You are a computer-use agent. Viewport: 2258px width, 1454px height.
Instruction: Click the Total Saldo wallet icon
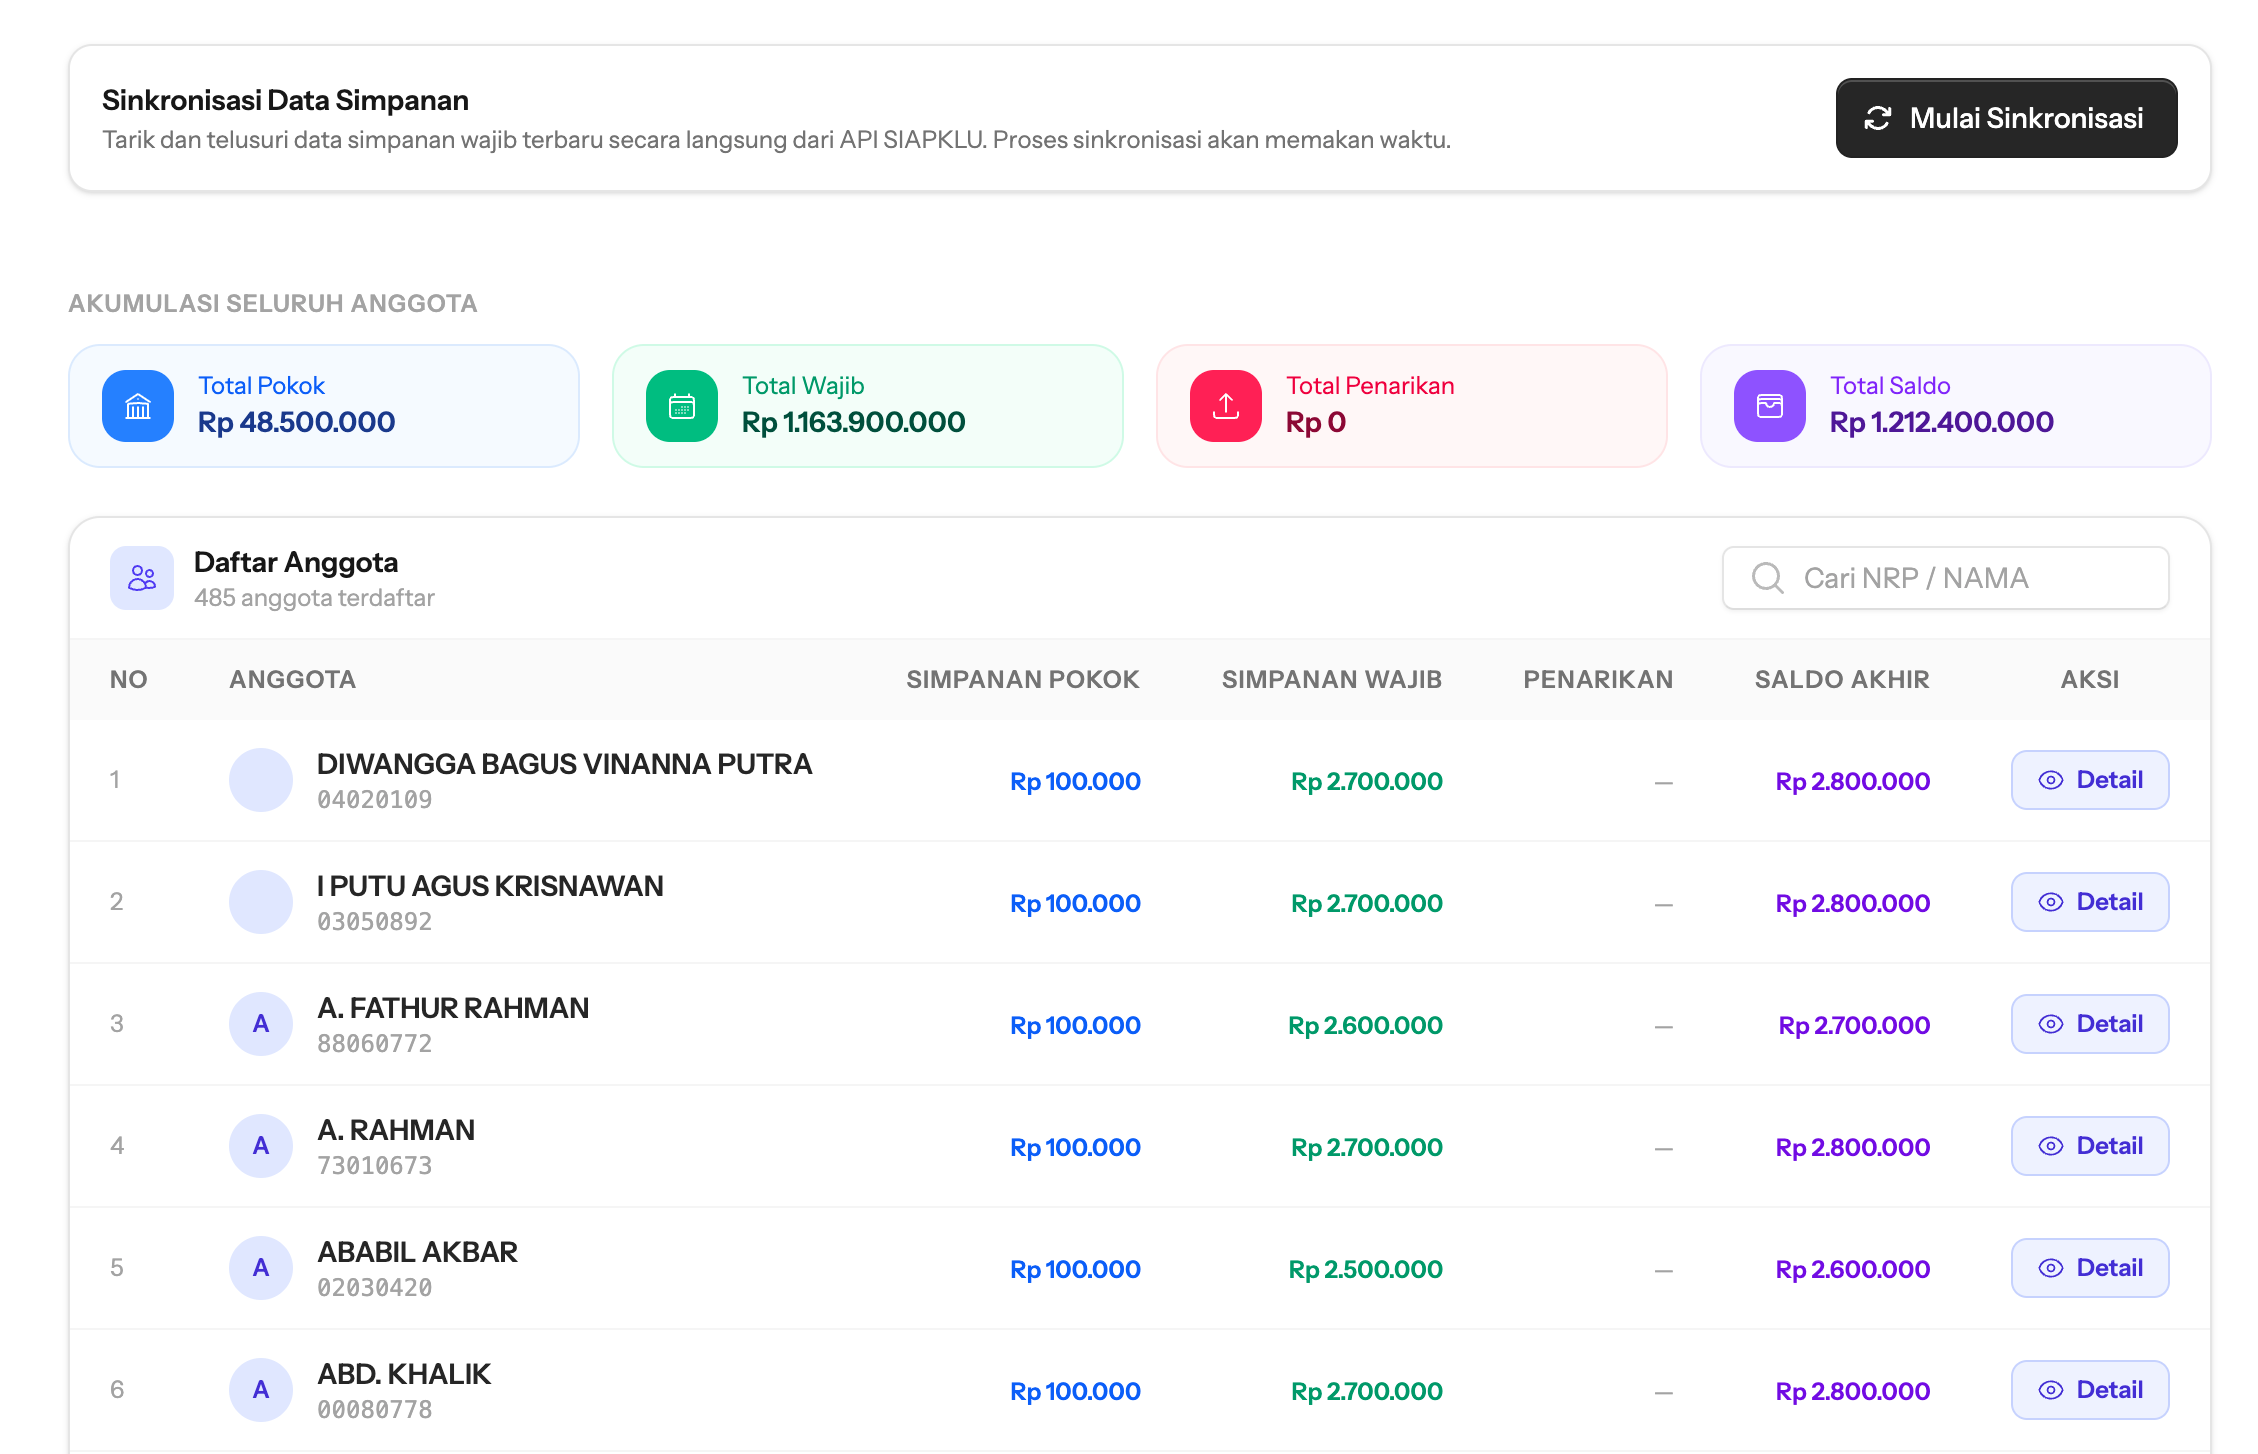click(x=1770, y=406)
